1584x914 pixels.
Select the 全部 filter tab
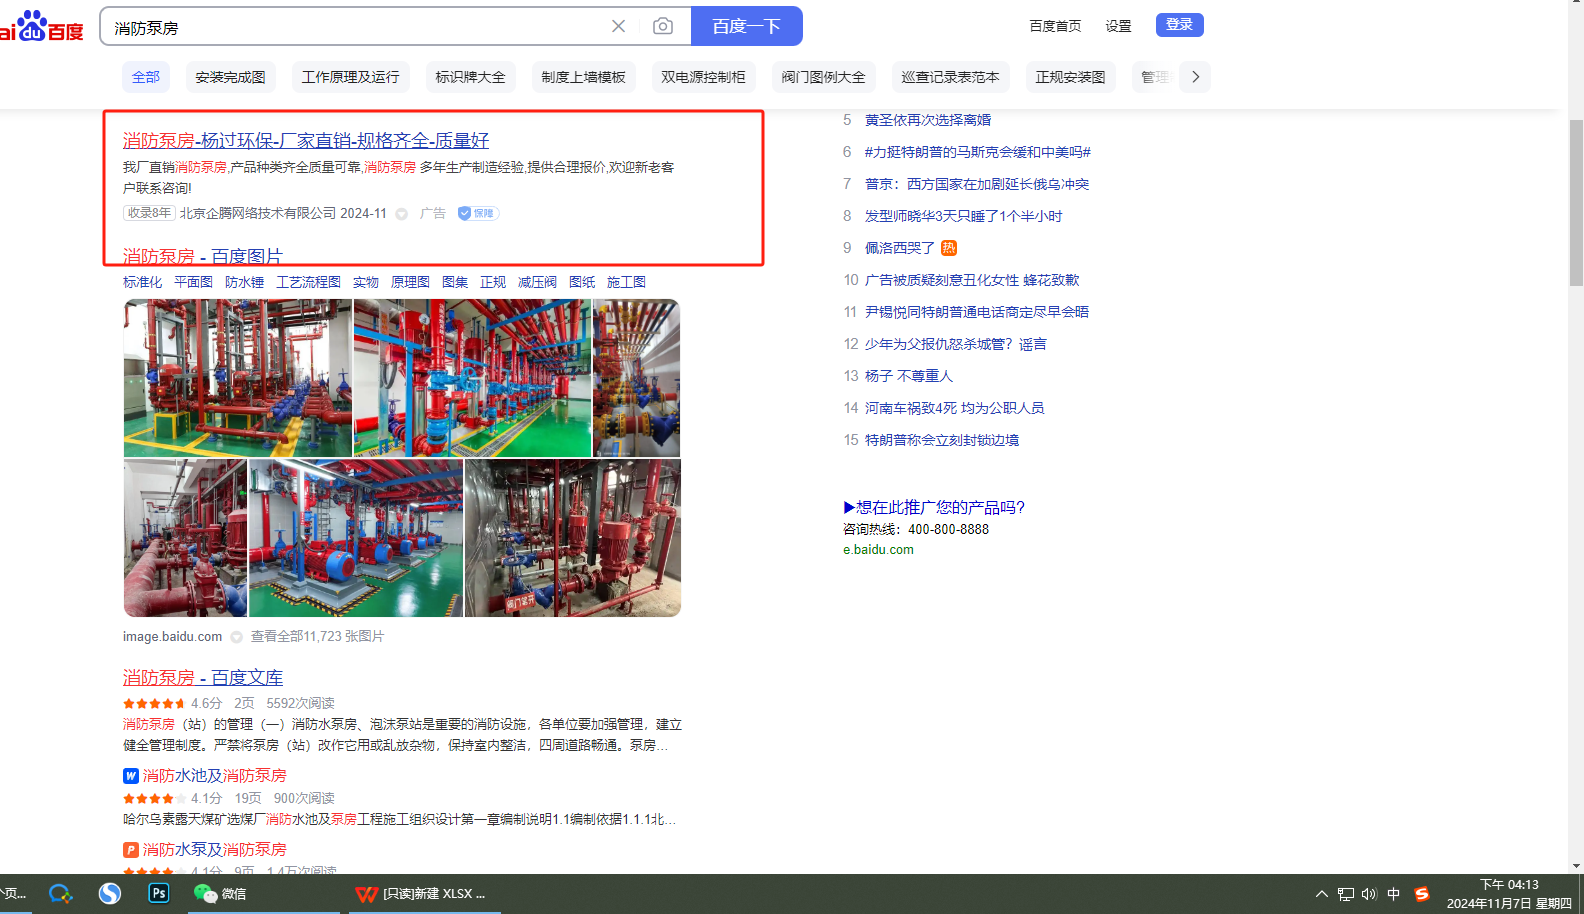click(x=146, y=77)
